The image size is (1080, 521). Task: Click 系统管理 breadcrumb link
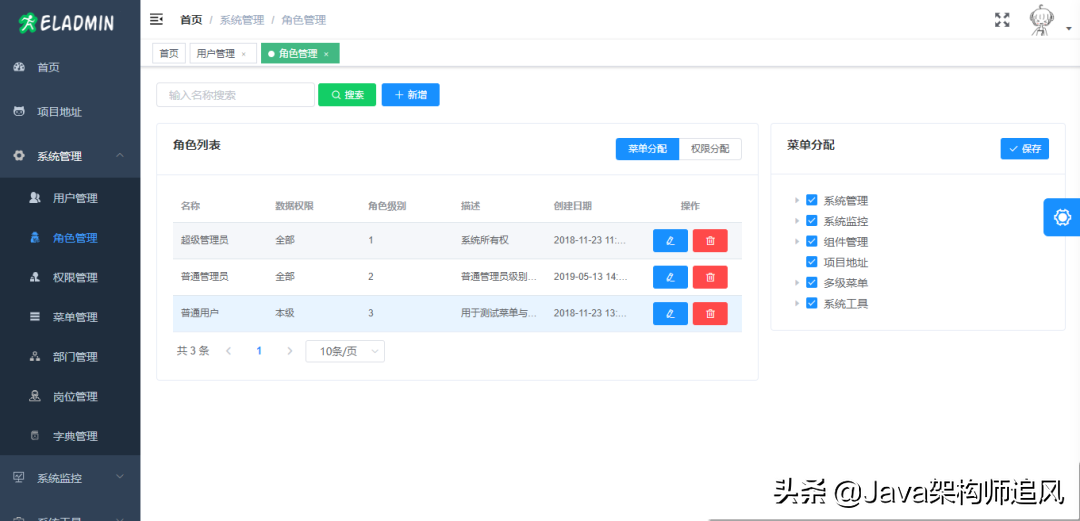(242, 20)
